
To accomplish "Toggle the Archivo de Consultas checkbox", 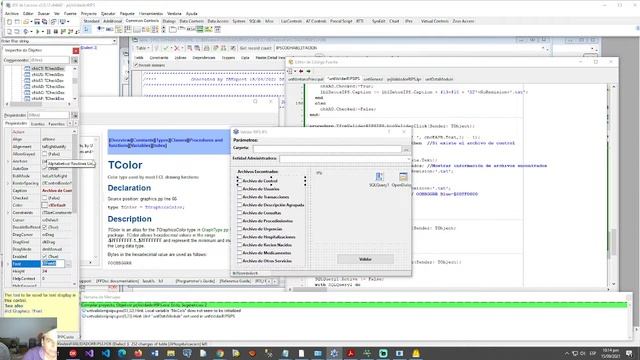I will (240, 213).
